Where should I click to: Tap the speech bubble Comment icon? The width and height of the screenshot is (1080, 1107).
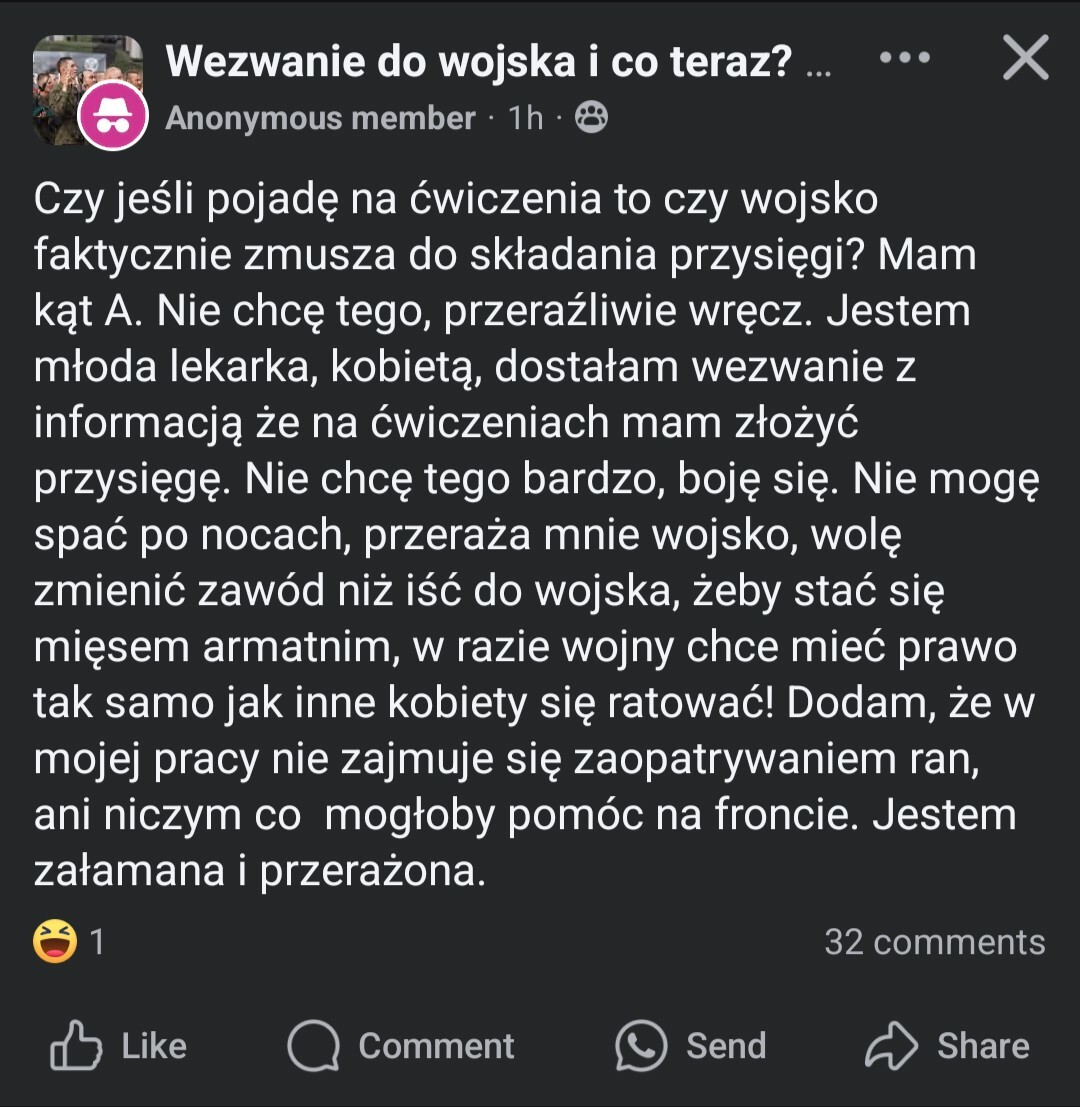click(313, 1046)
